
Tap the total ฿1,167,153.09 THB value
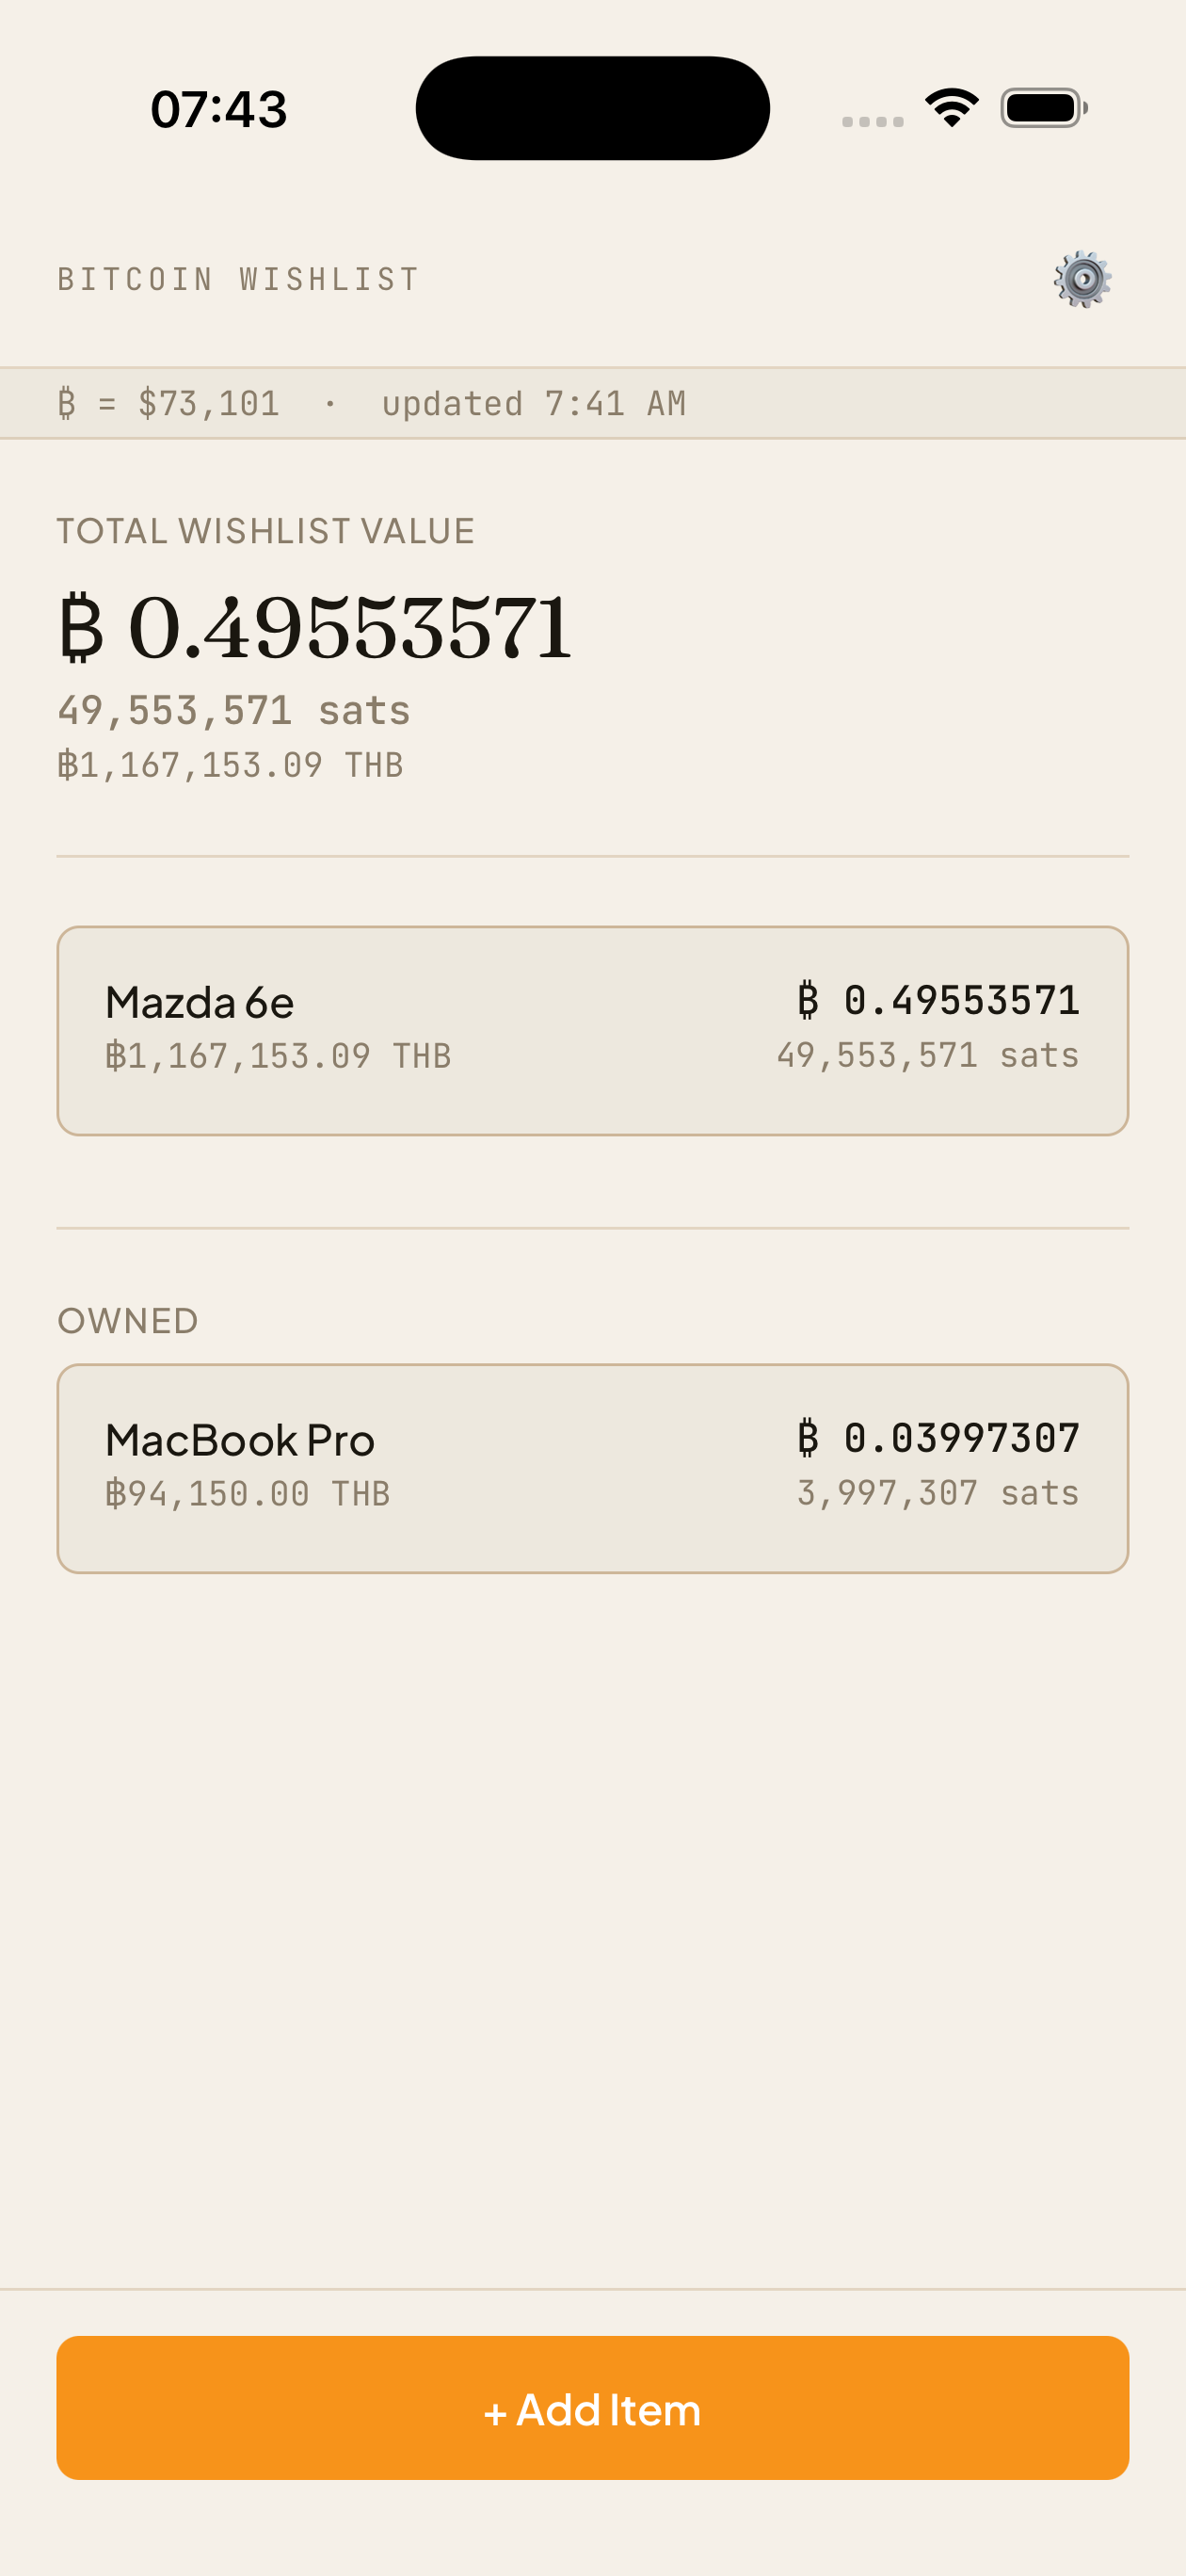[230, 765]
